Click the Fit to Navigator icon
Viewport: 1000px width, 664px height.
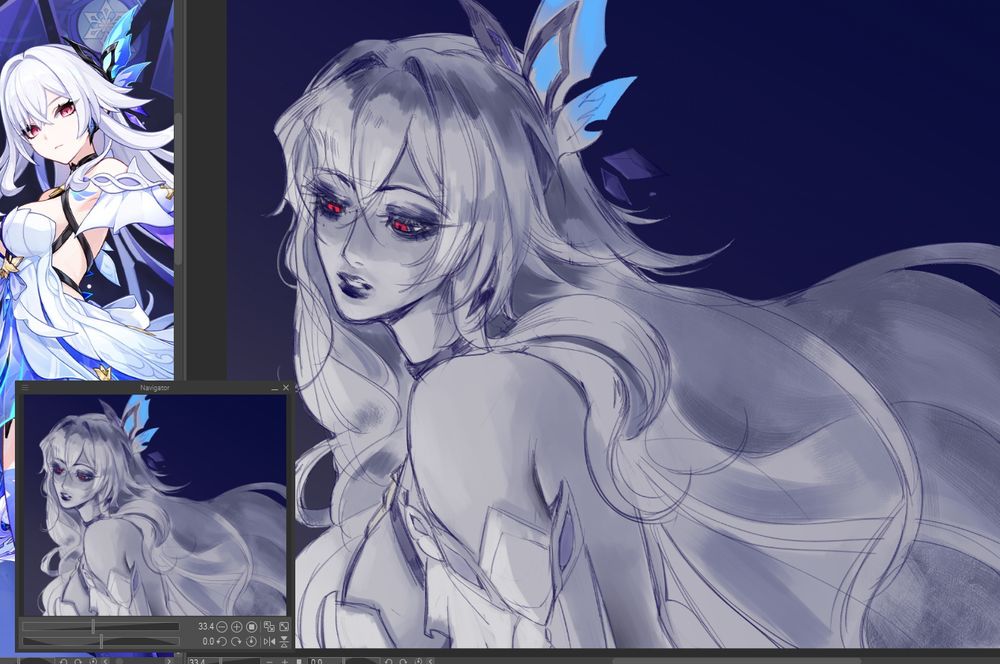268,627
